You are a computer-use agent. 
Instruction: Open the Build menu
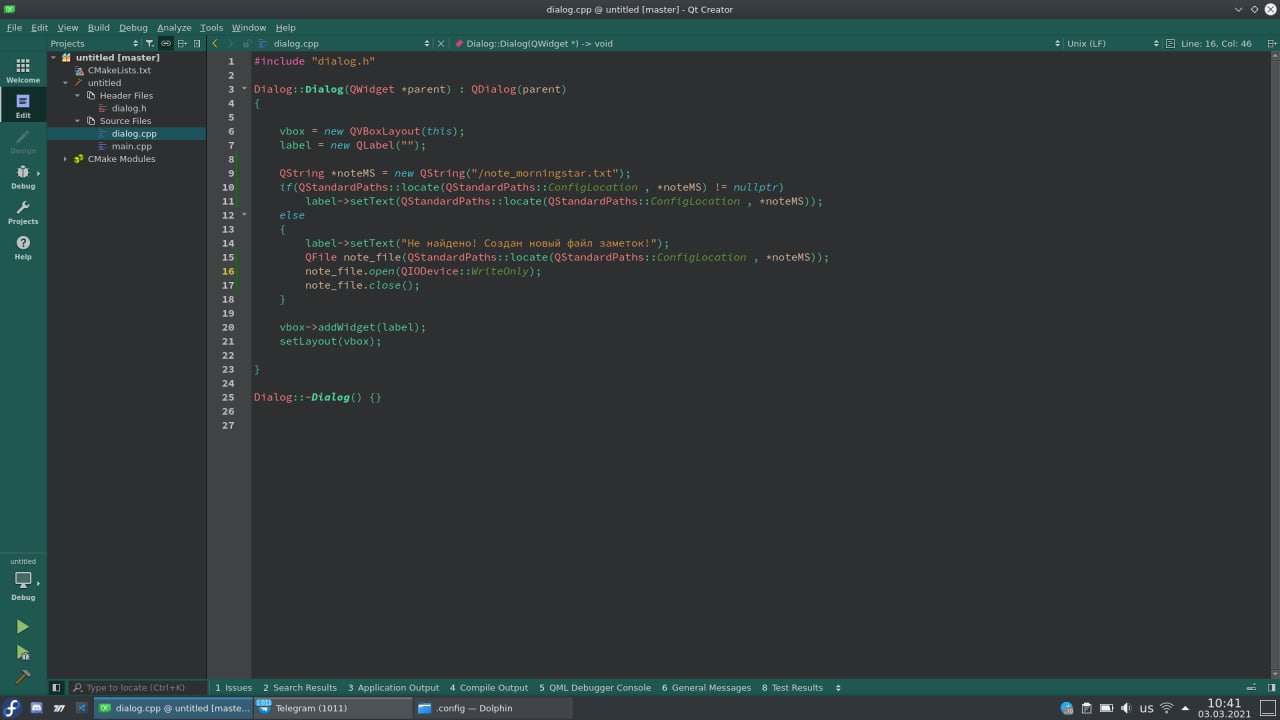(x=98, y=28)
